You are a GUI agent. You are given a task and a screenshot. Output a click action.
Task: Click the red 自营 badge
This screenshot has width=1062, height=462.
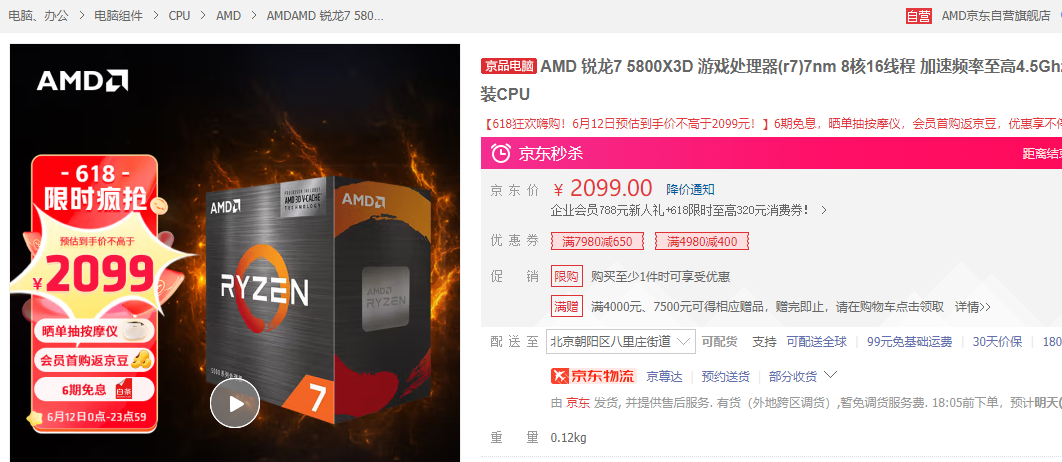[919, 16]
